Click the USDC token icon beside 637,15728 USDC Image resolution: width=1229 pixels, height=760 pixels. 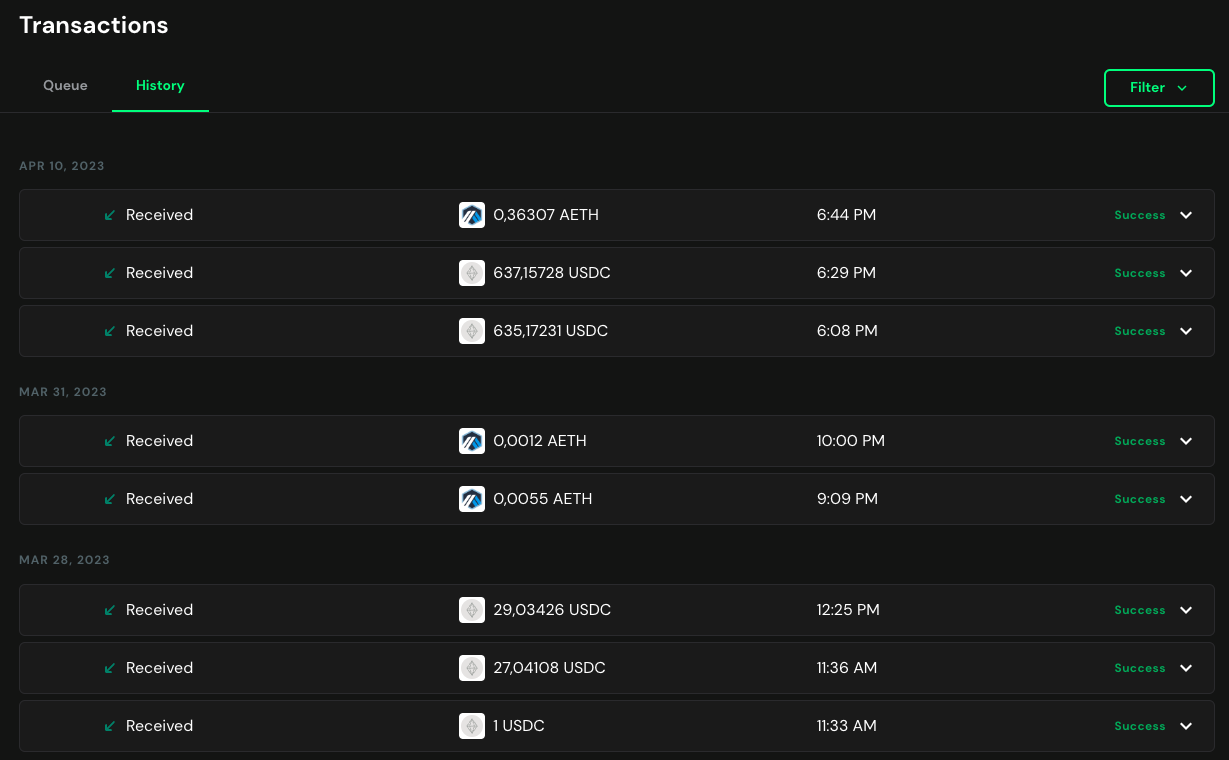tap(471, 272)
